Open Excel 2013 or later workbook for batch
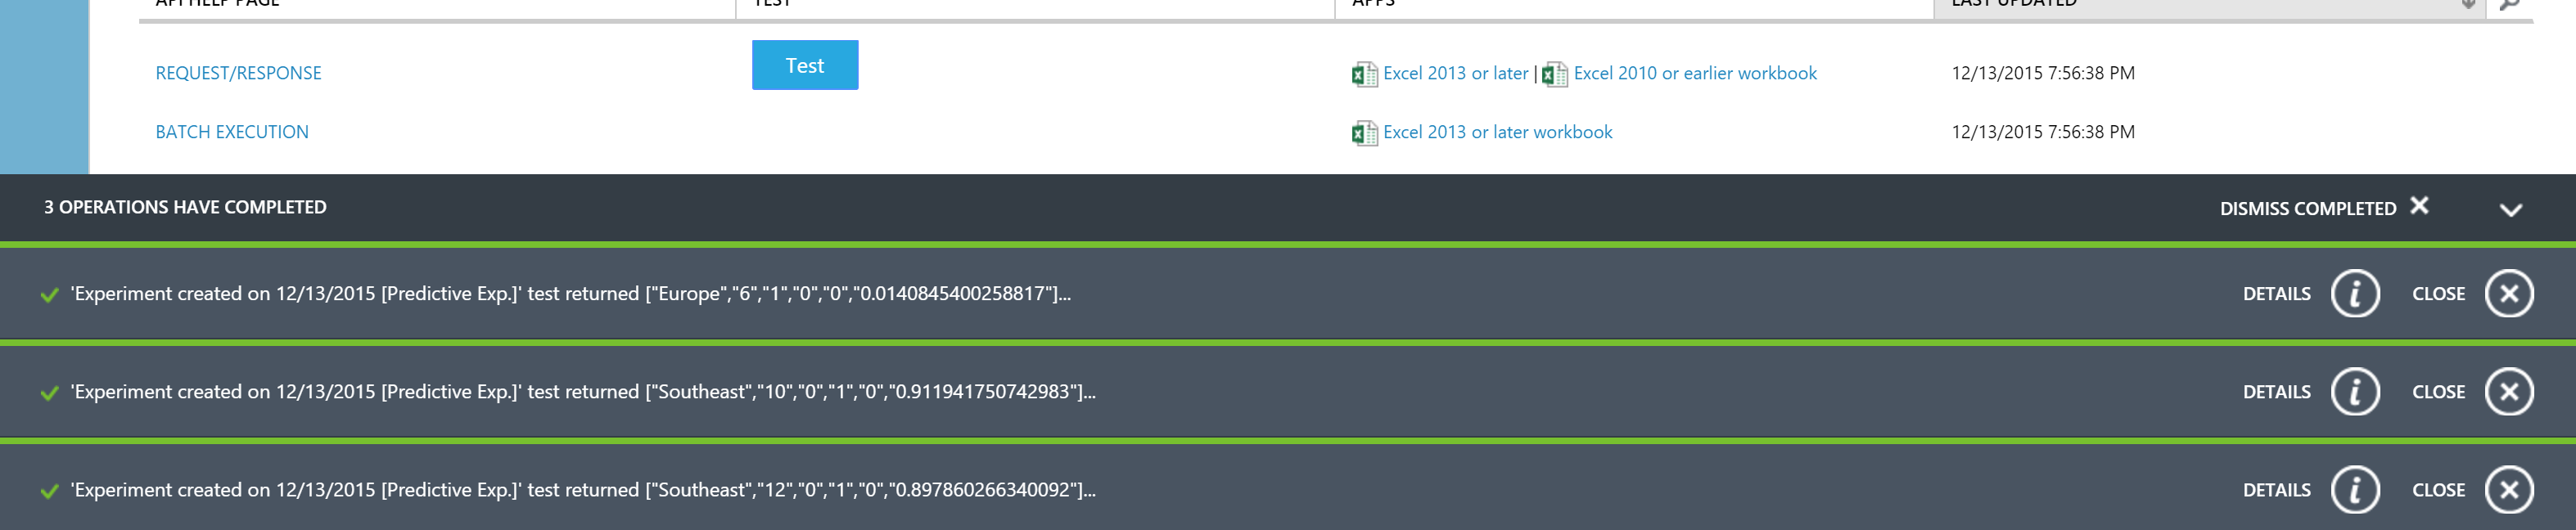The image size is (2576, 530). [x=1497, y=132]
